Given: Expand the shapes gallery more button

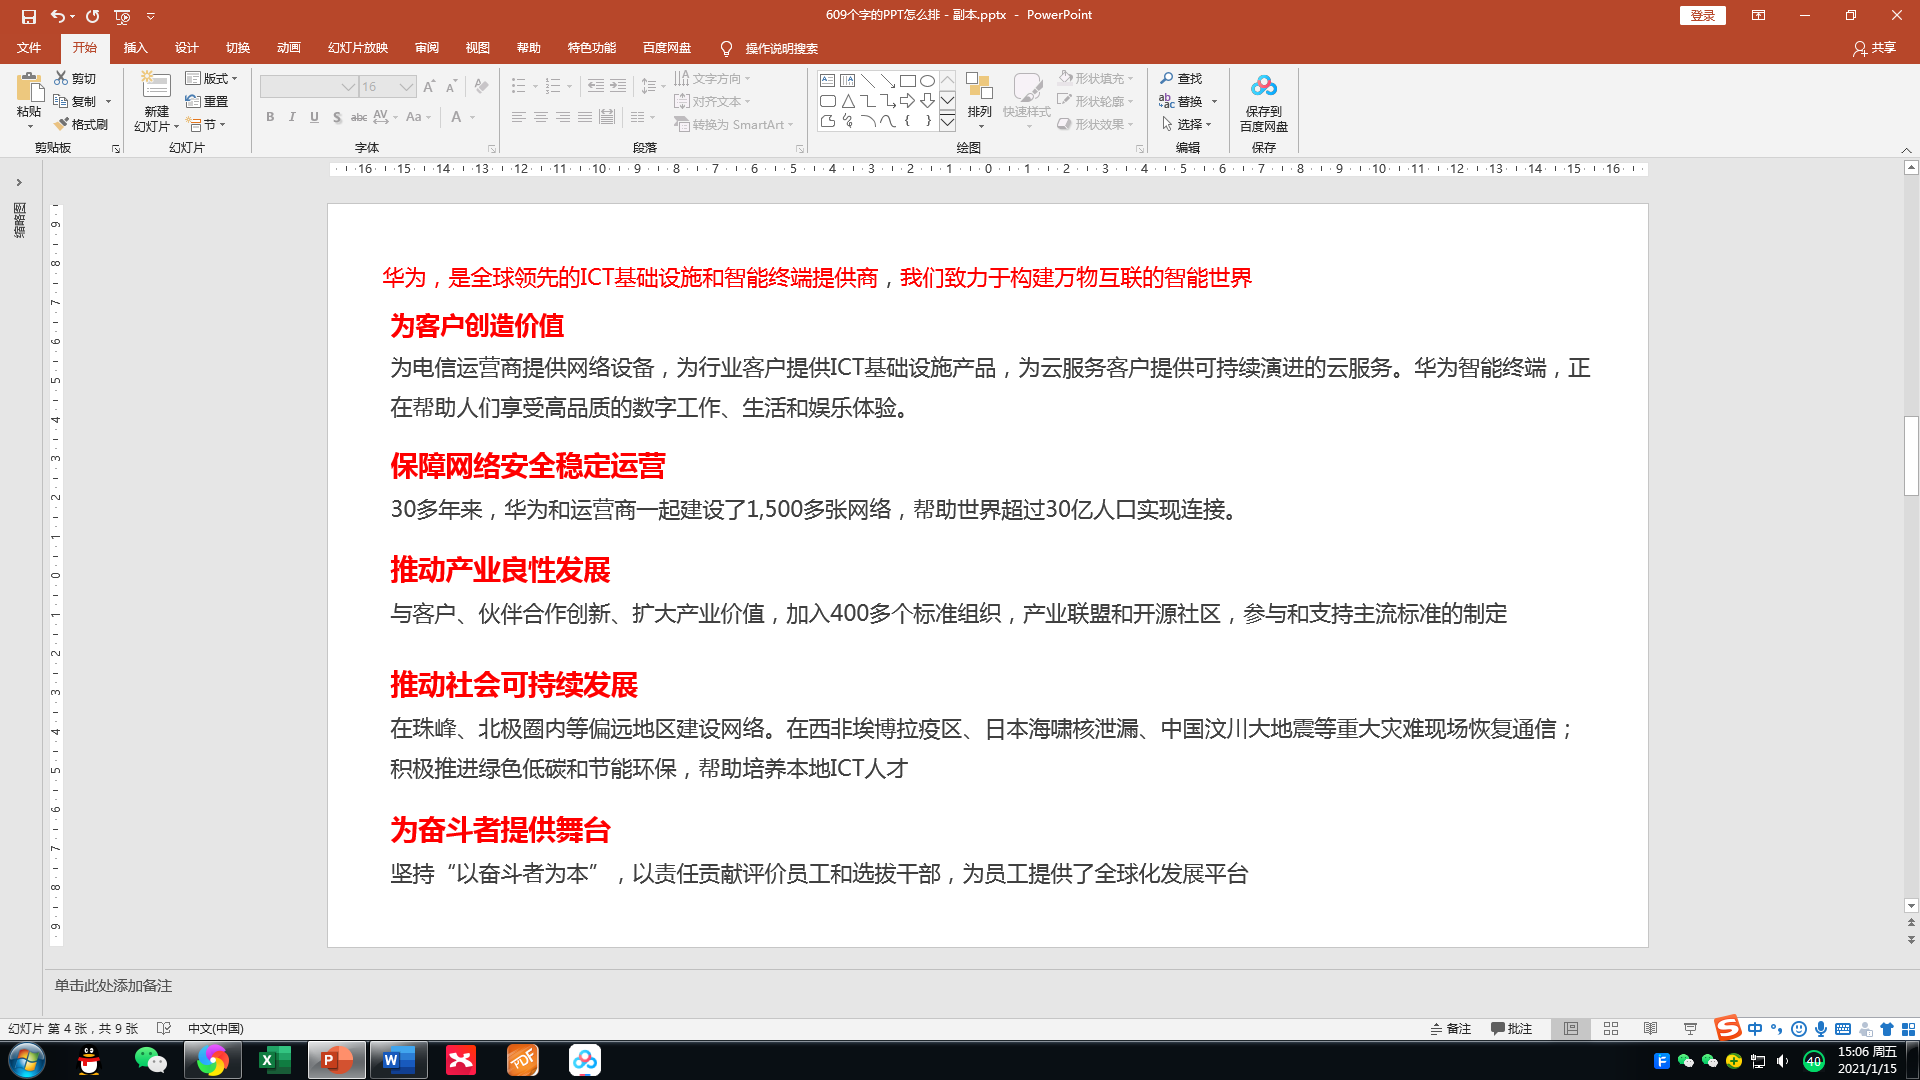Looking at the screenshot, I should (x=947, y=122).
